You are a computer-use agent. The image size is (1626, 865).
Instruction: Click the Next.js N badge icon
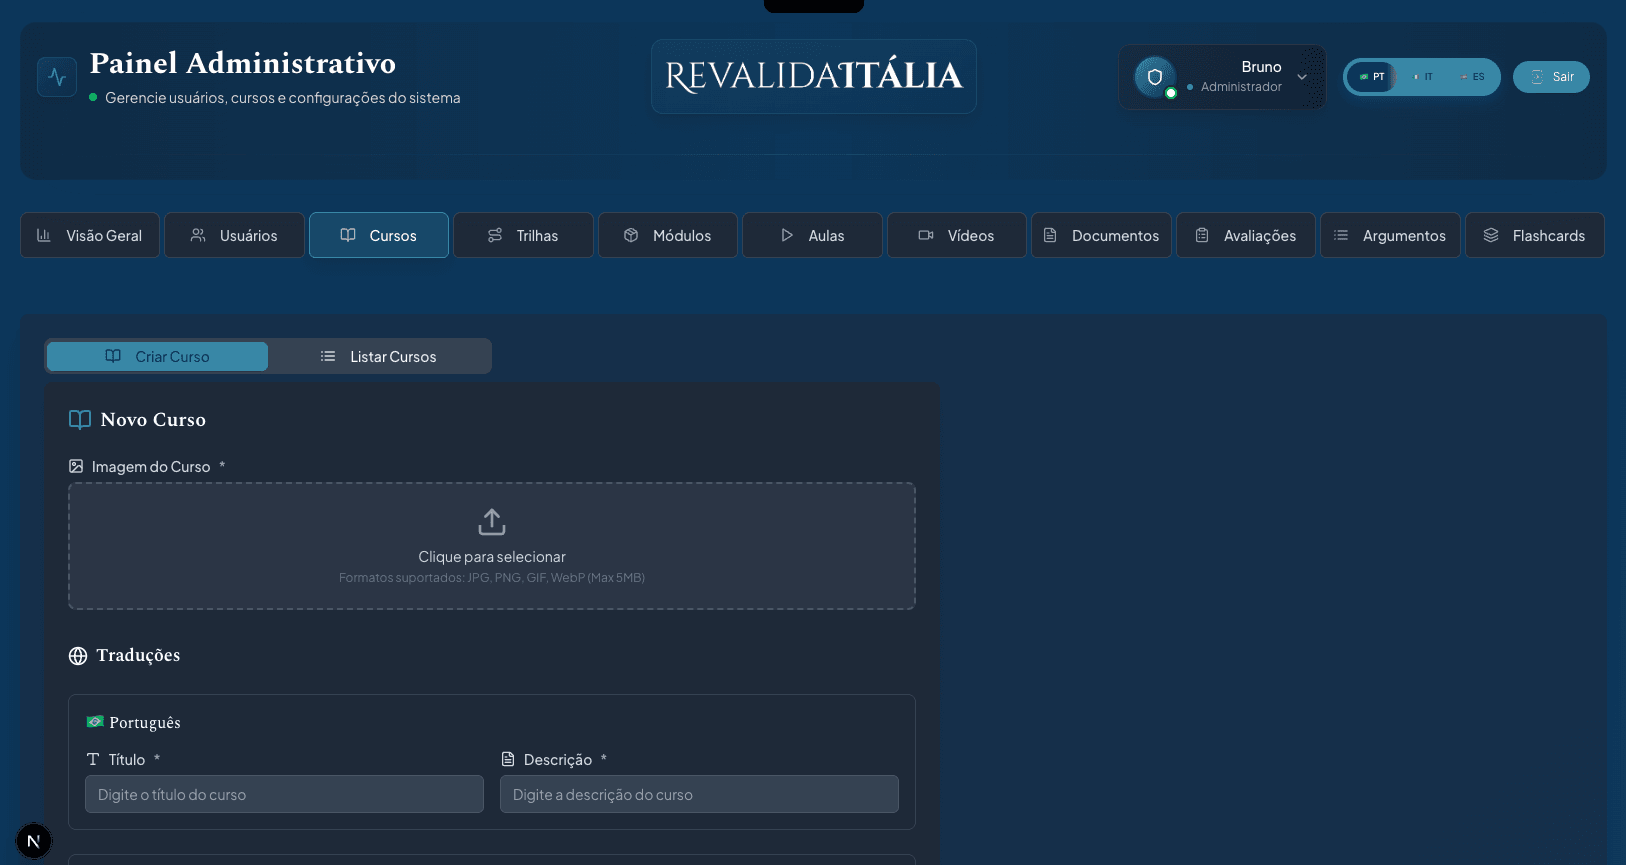[x=34, y=841]
